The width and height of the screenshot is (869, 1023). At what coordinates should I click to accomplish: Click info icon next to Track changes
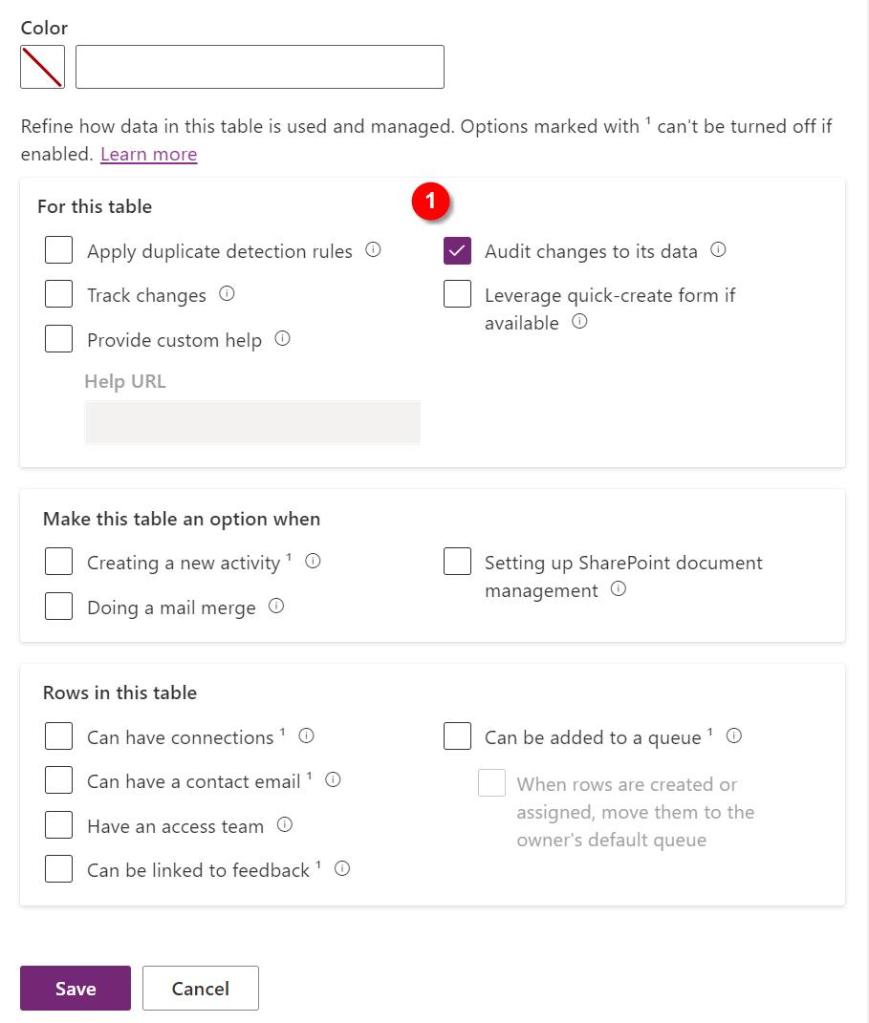tap(226, 294)
